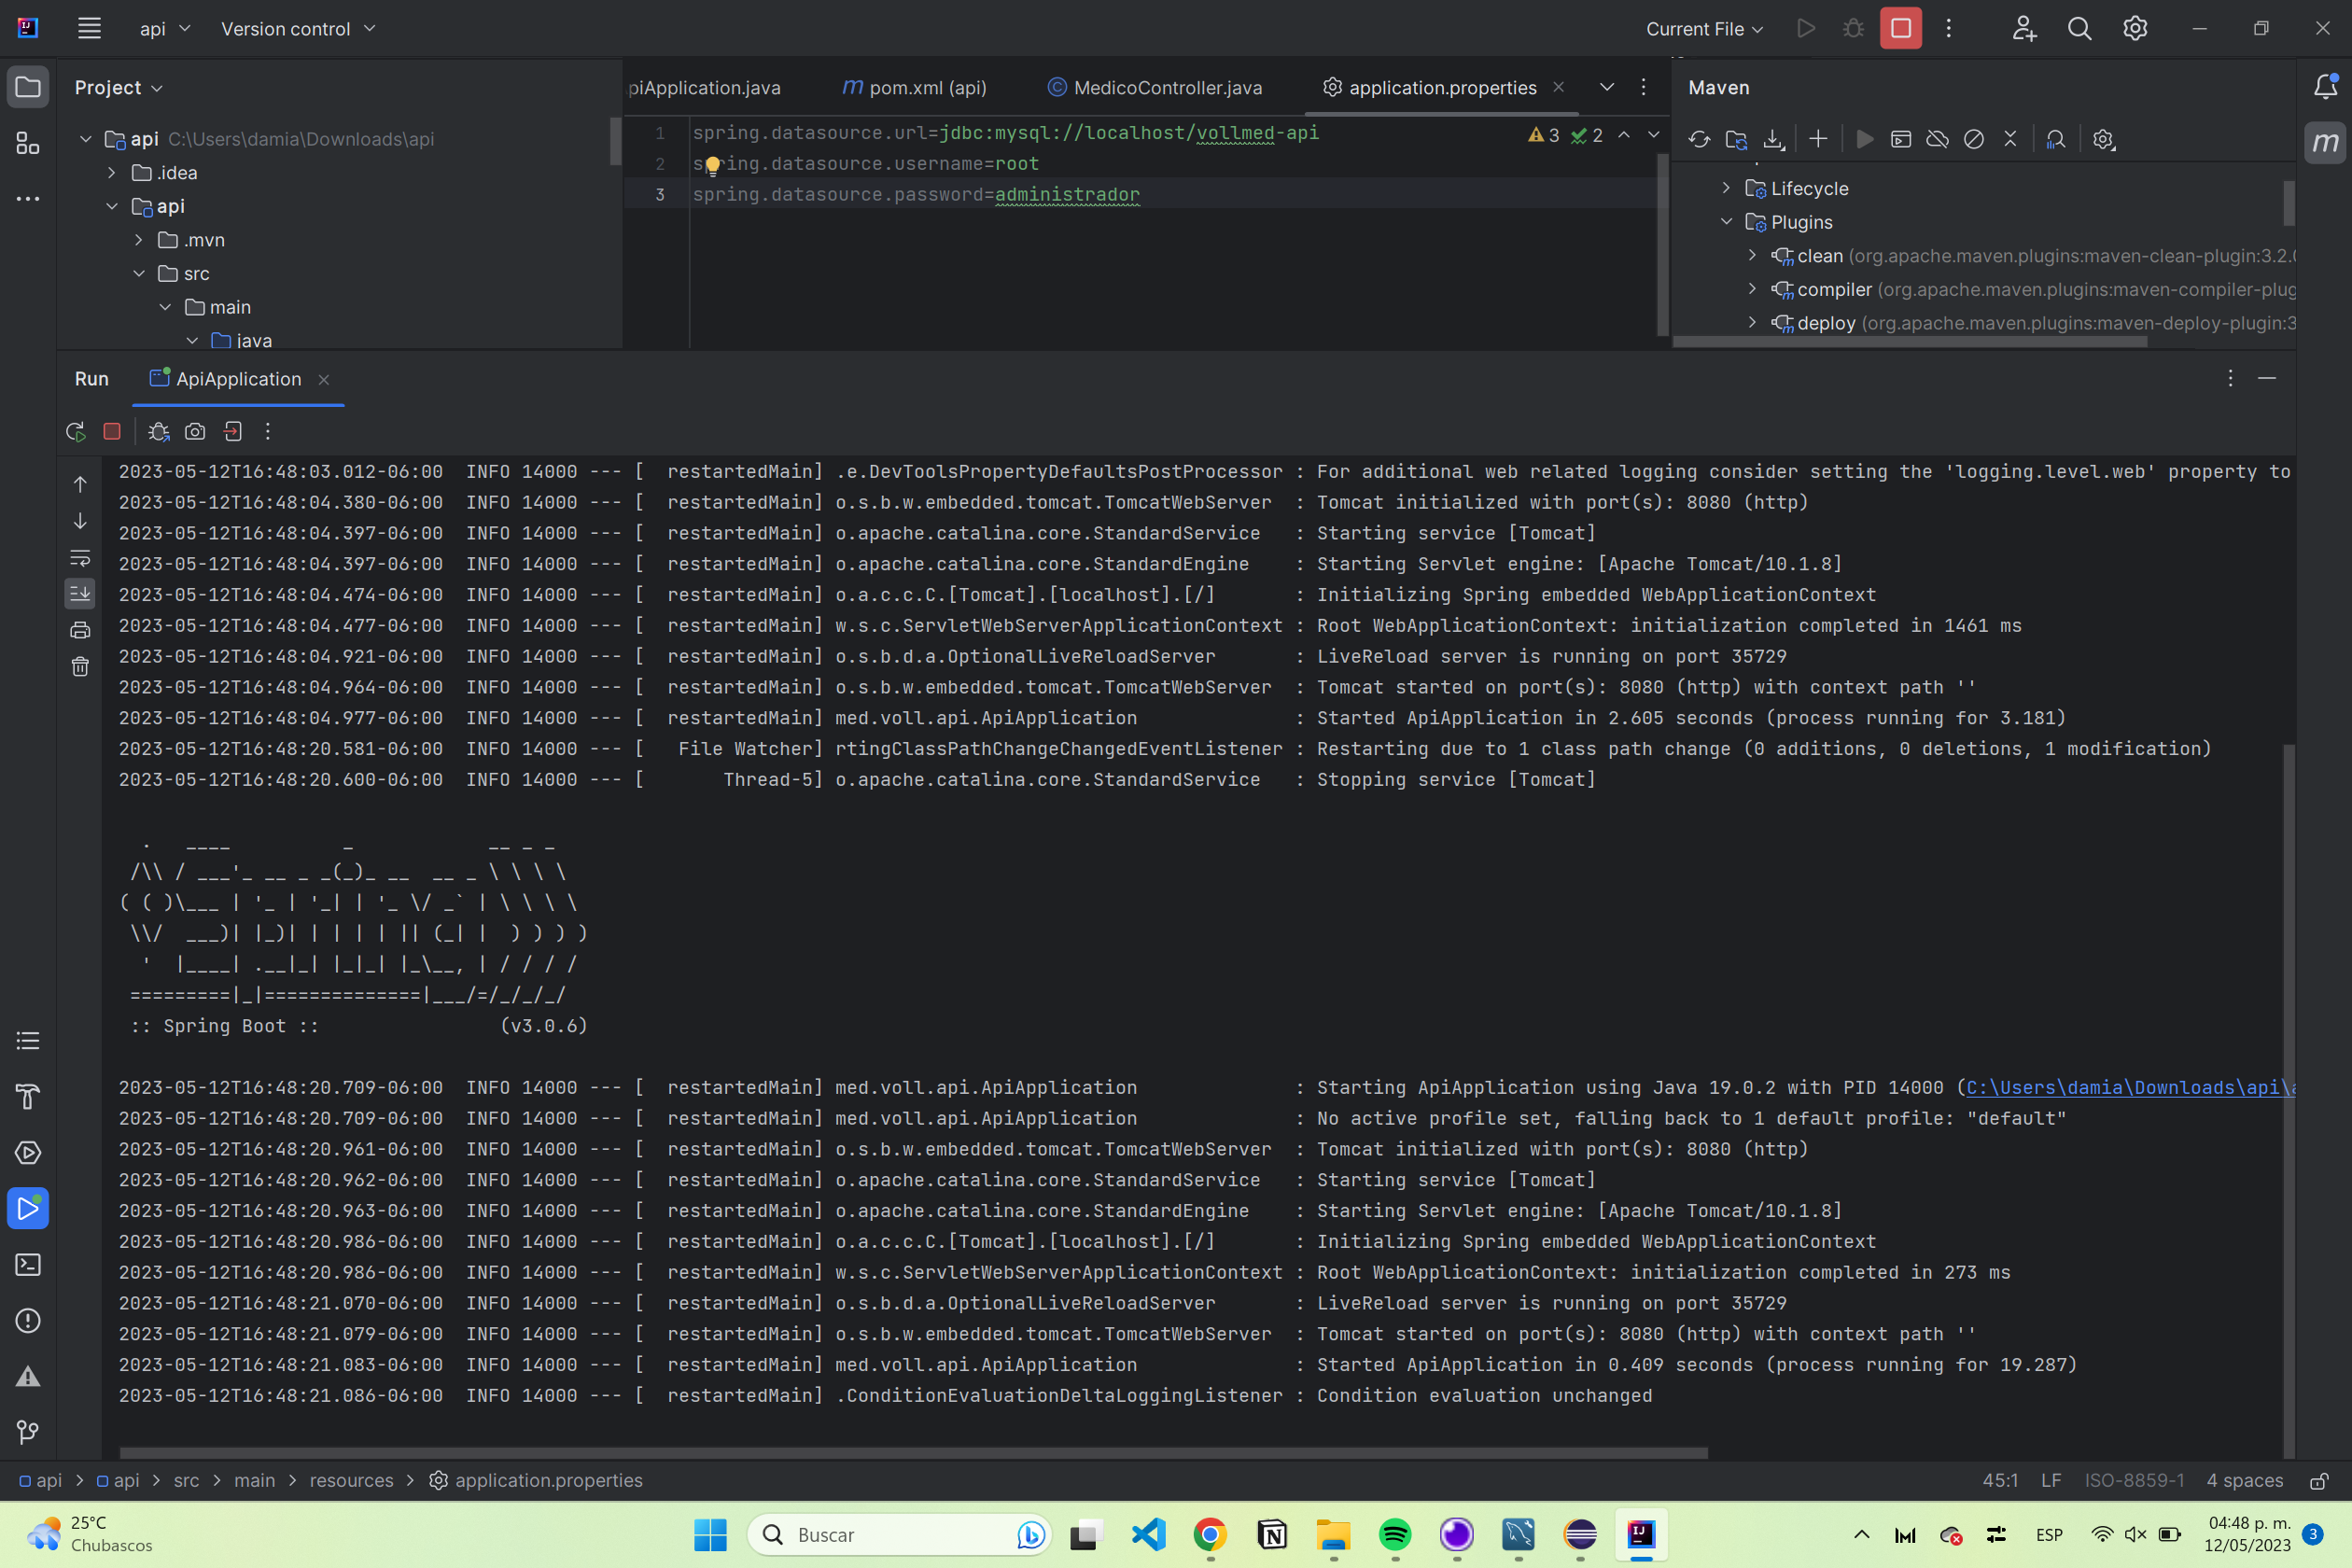Switch to MedicoController.java tab
The height and width of the screenshot is (1568, 2352).
pyautogui.click(x=1154, y=87)
